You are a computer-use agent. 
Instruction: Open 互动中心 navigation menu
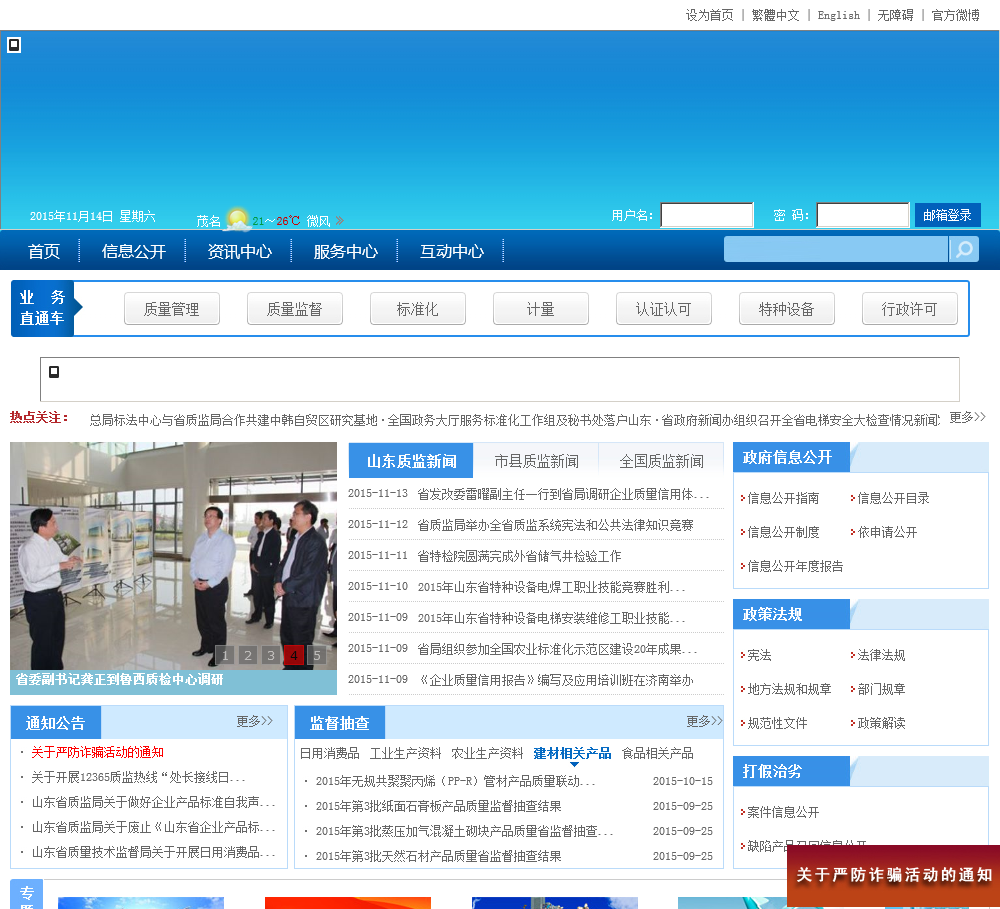point(452,251)
